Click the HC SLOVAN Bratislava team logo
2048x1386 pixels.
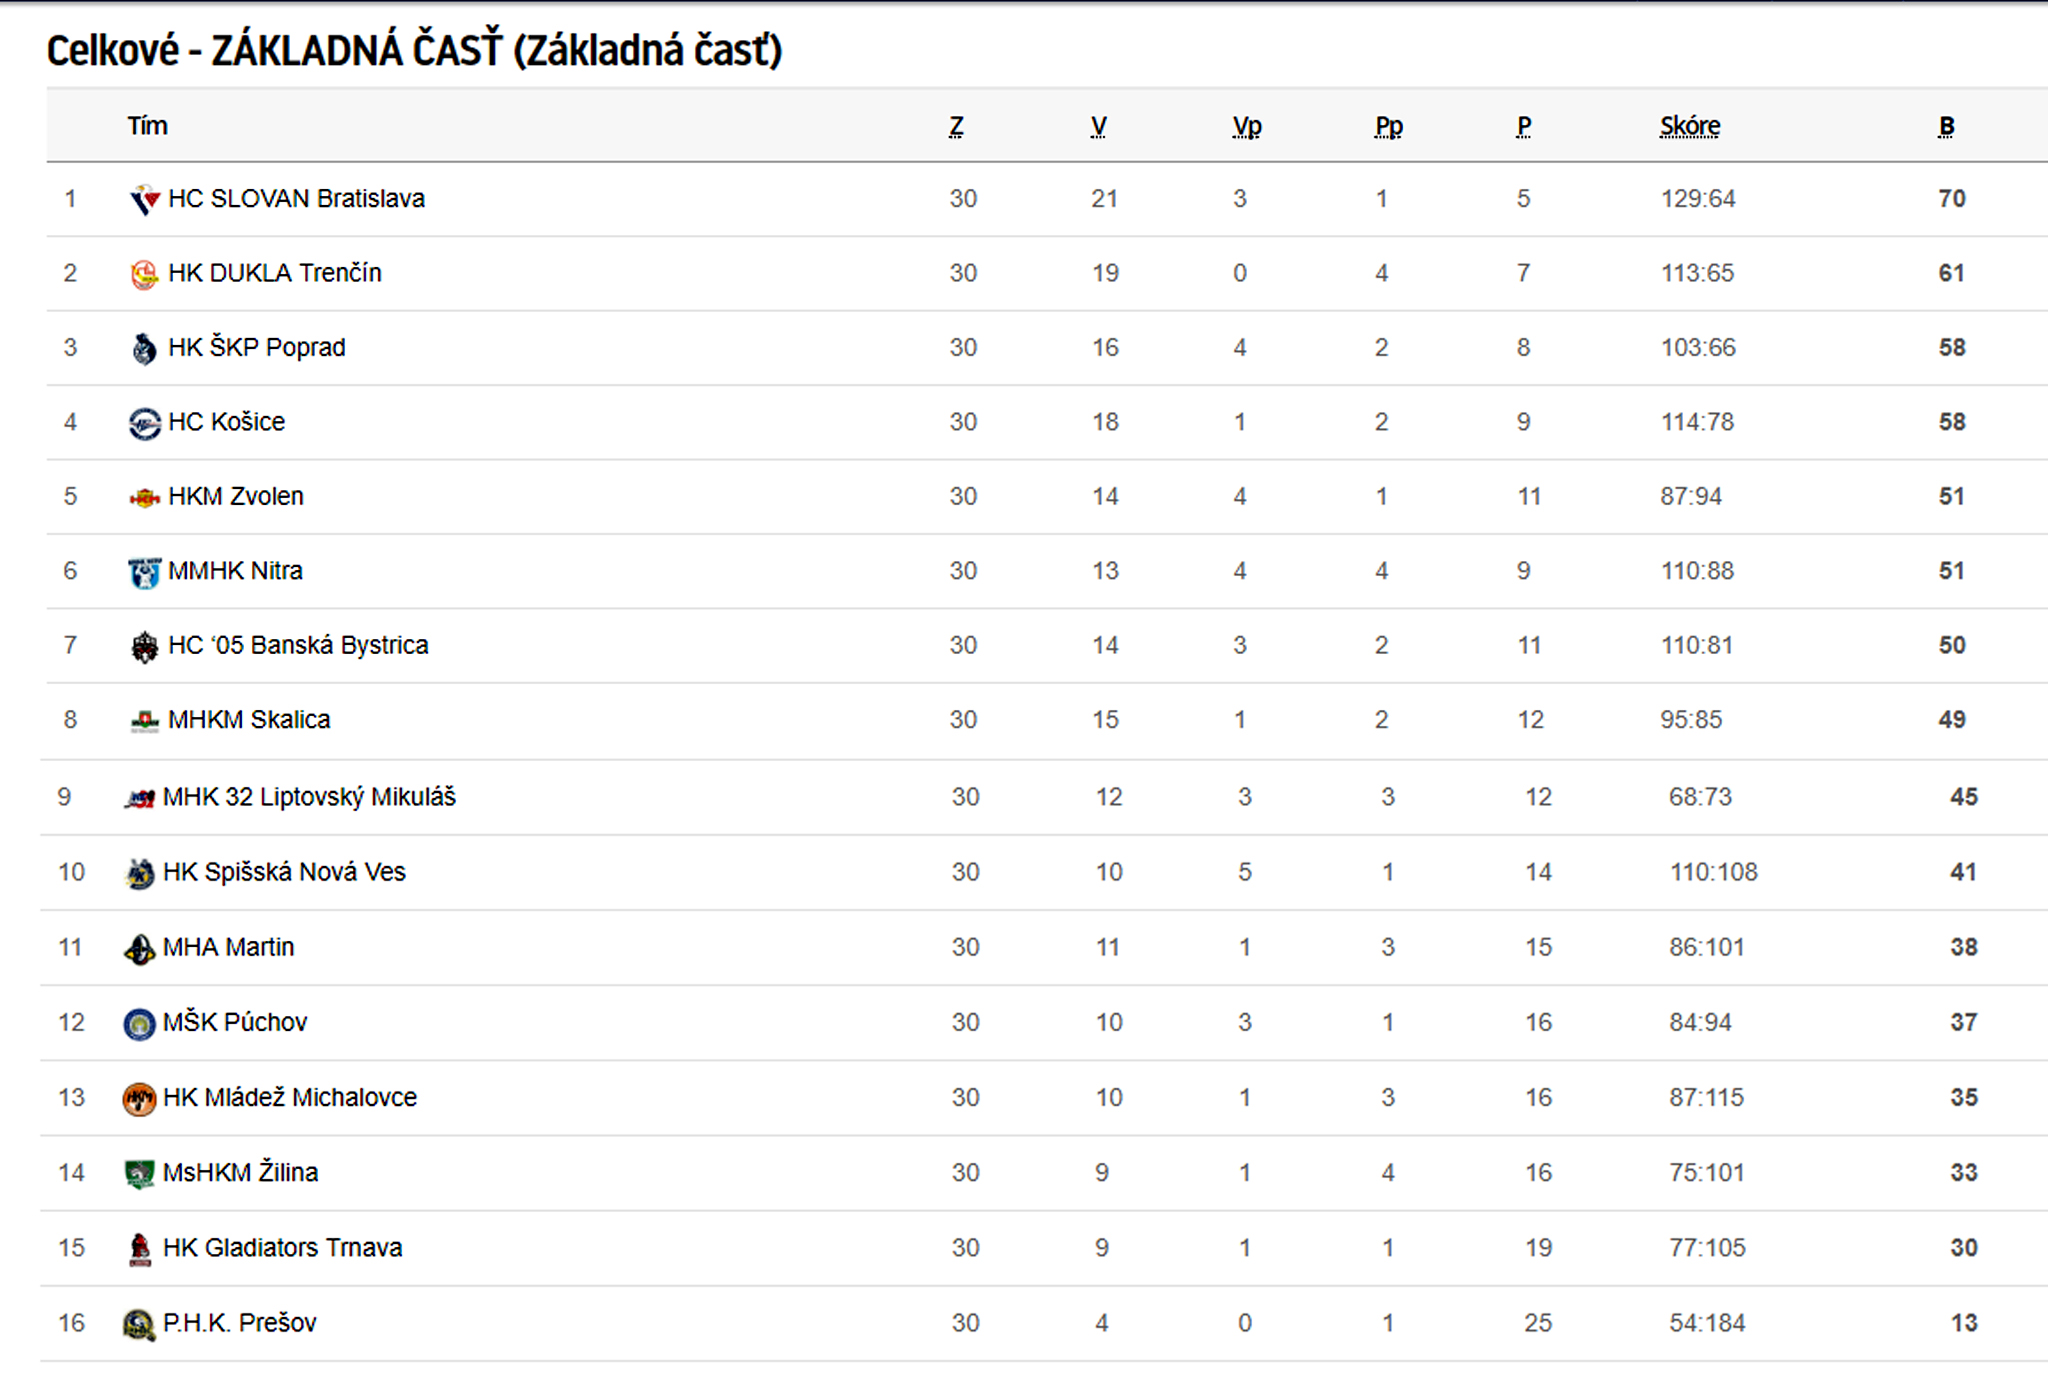(145, 200)
